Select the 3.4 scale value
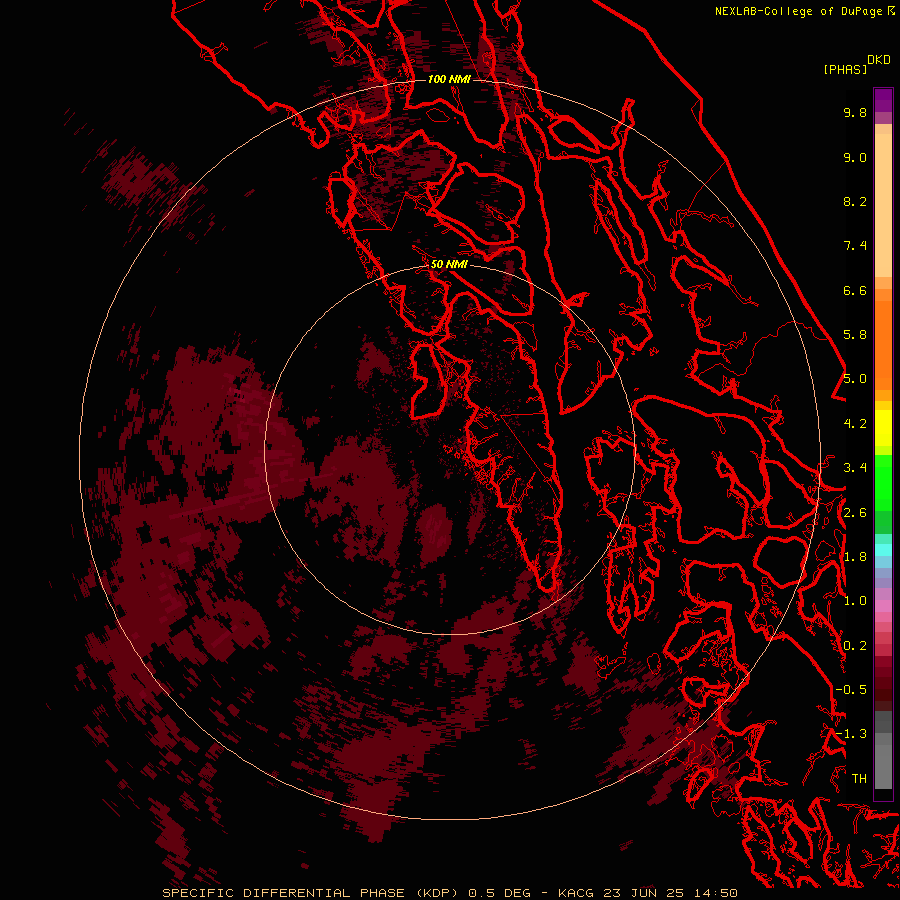The height and width of the screenshot is (900, 900). pyautogui.click(x=855, y=468)
